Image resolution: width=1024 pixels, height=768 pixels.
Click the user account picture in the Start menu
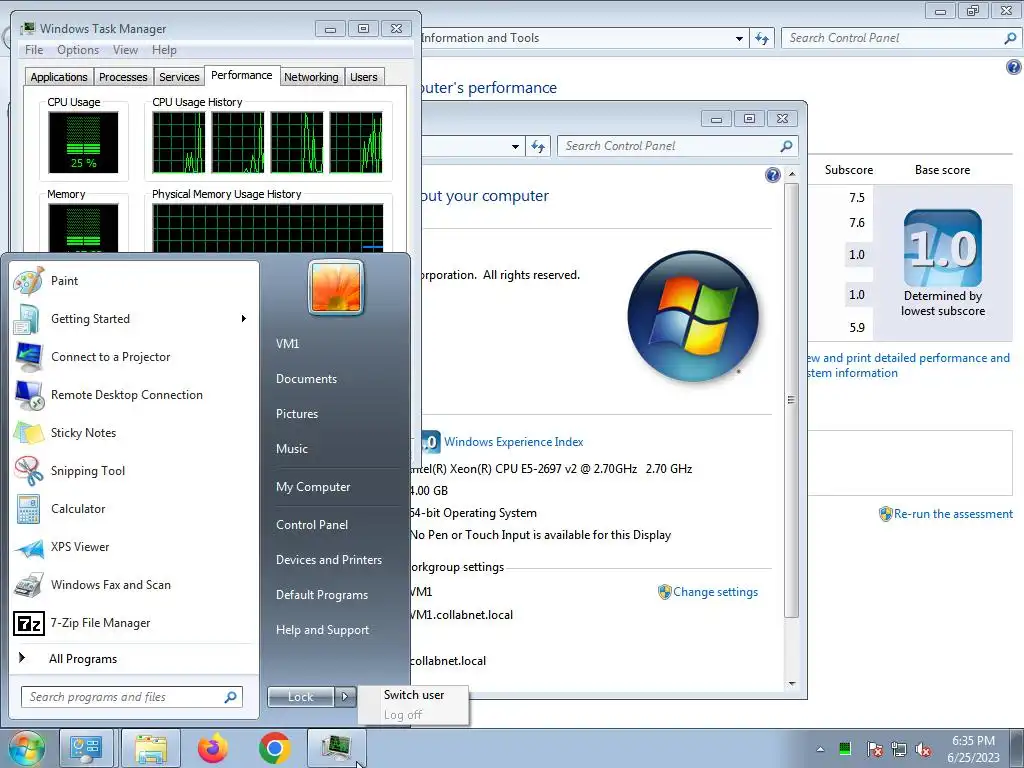[336, 288]
